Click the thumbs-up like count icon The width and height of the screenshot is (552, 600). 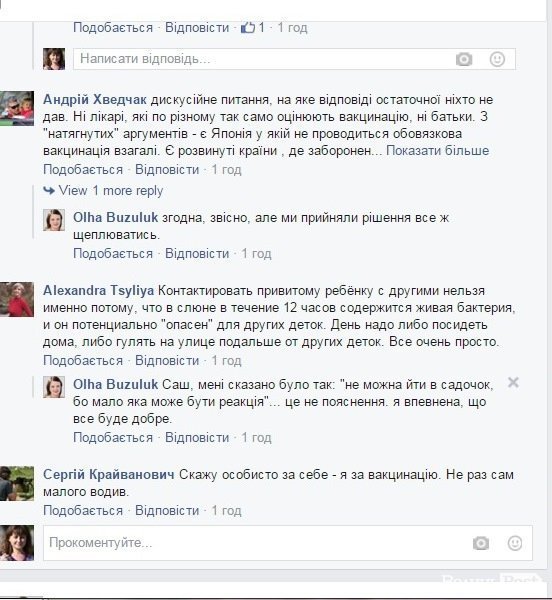point(248,28)
